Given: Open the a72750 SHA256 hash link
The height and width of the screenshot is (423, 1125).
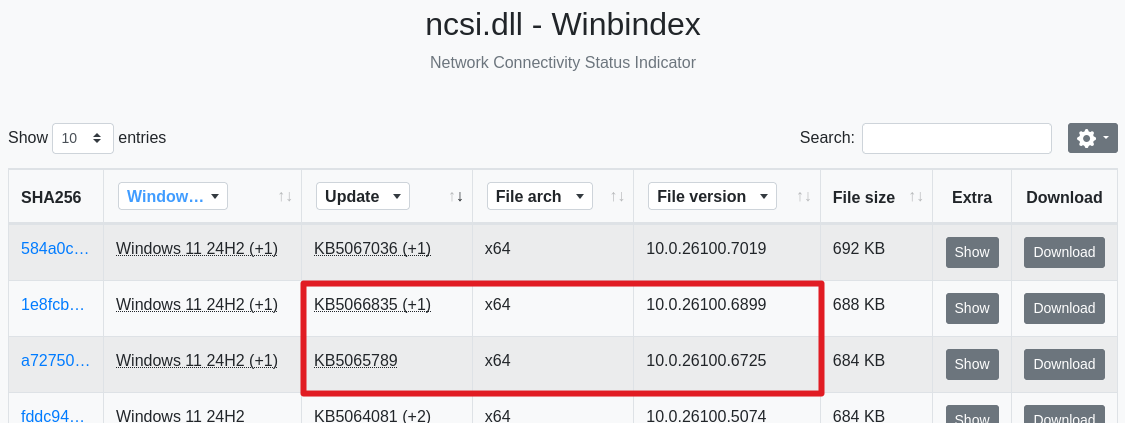Looking at the screenshot, I should 55,360.
